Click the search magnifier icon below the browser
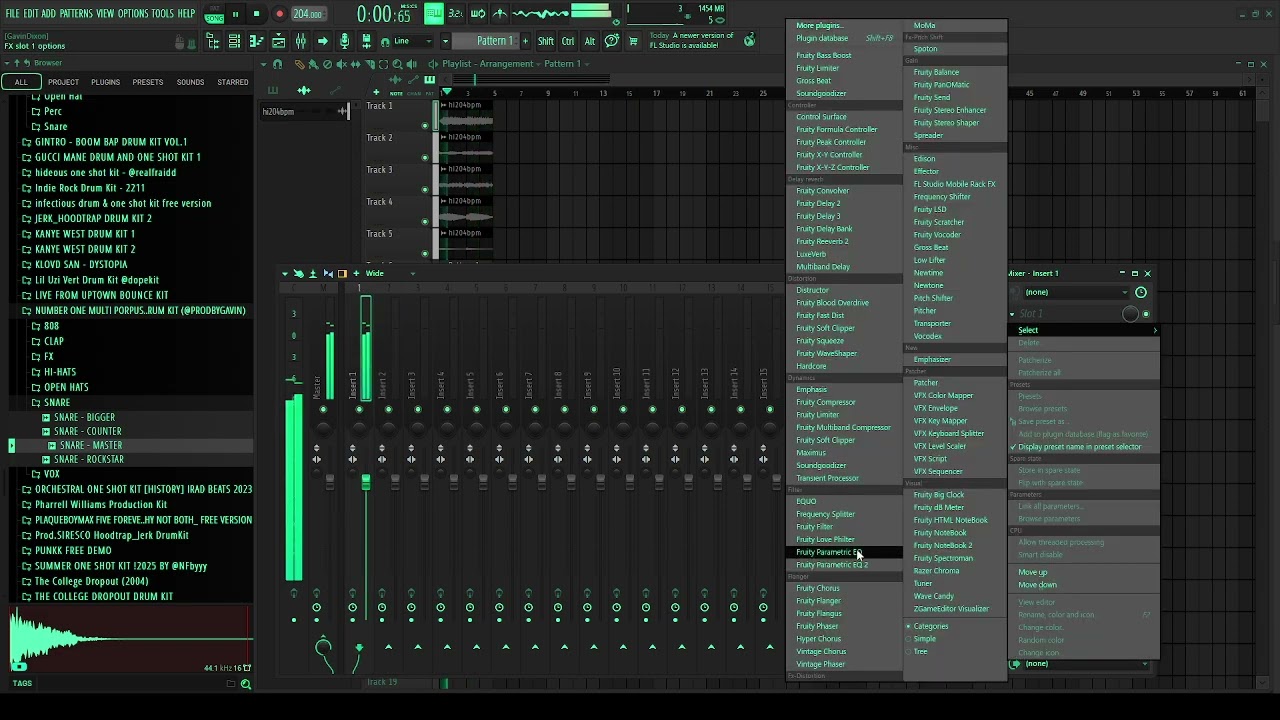 click(x=246, y=684)
